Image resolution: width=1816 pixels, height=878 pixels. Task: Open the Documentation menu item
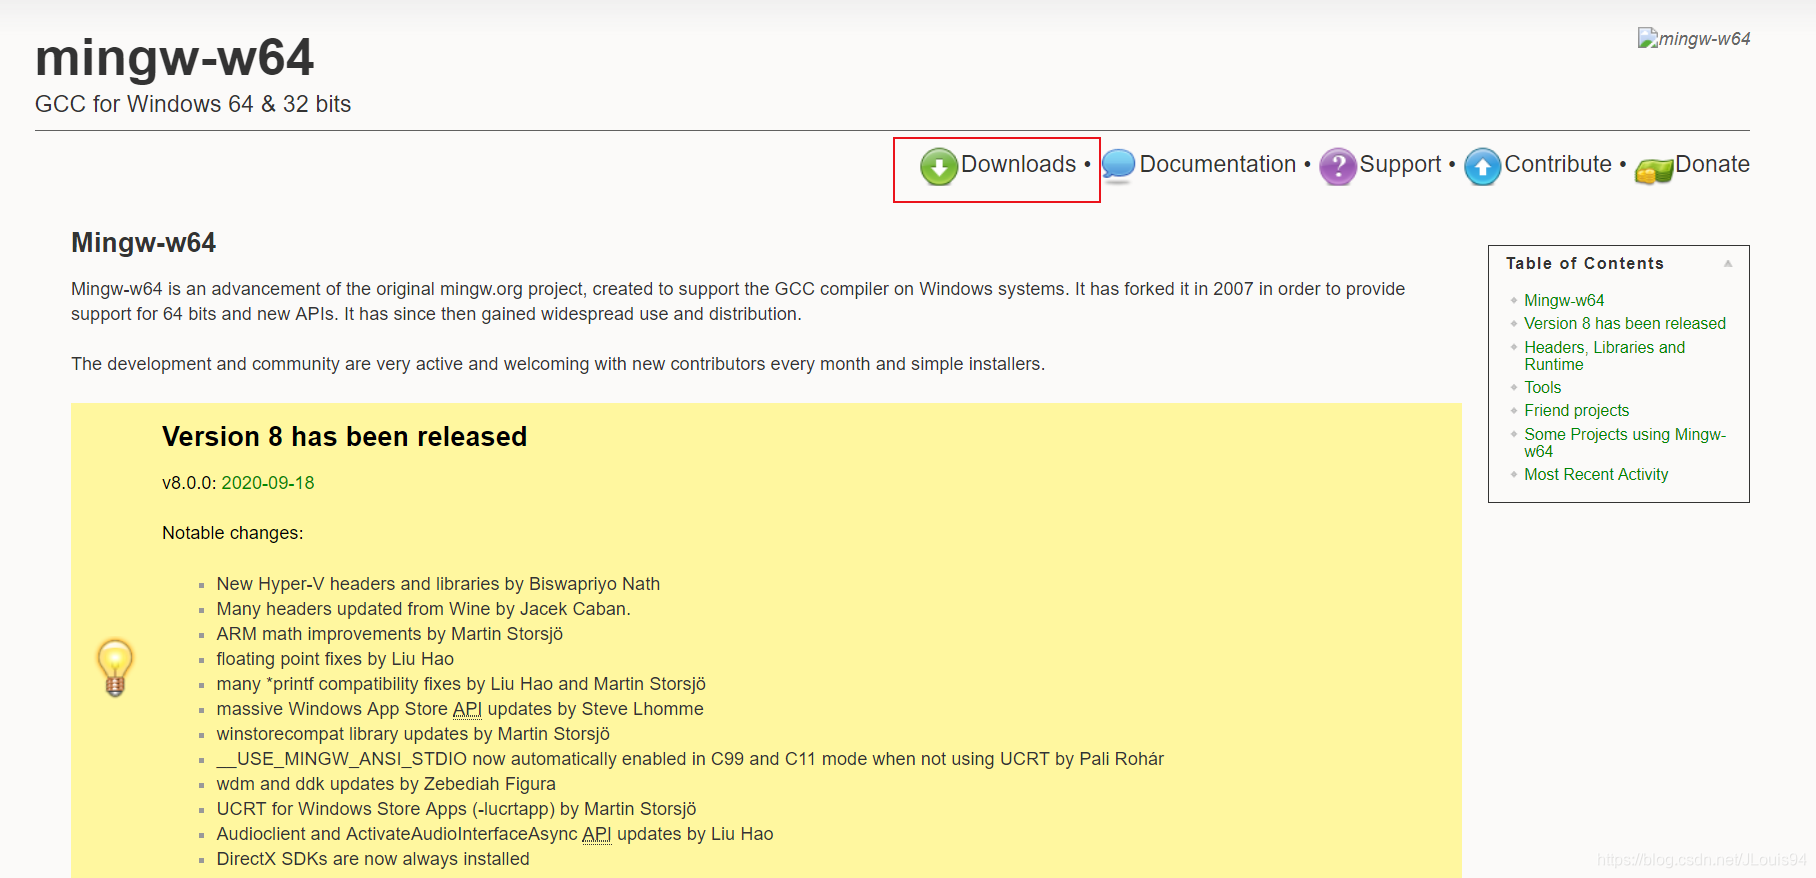[1217, 164]
